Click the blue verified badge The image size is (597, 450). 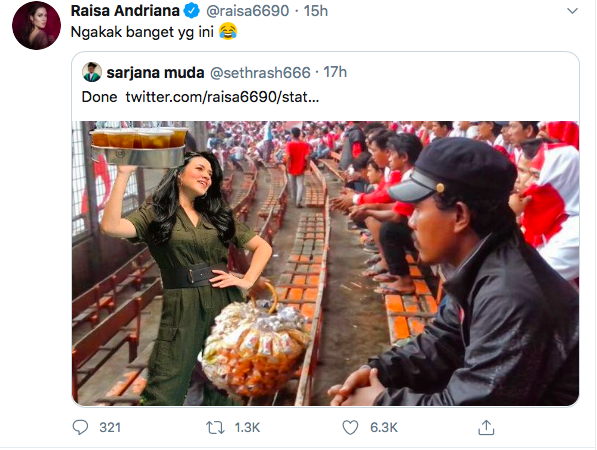pyautogui.click(x=192, y=11)
